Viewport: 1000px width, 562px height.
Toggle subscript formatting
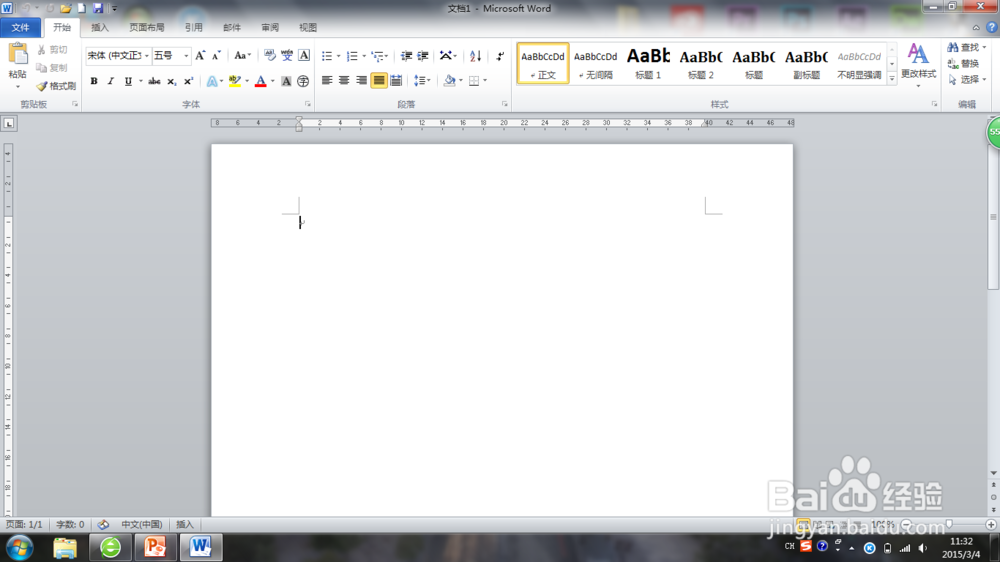(x=171, y=81)
